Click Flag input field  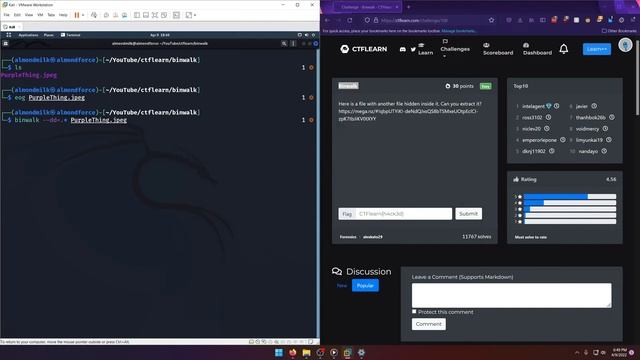[x=404, y=214]
